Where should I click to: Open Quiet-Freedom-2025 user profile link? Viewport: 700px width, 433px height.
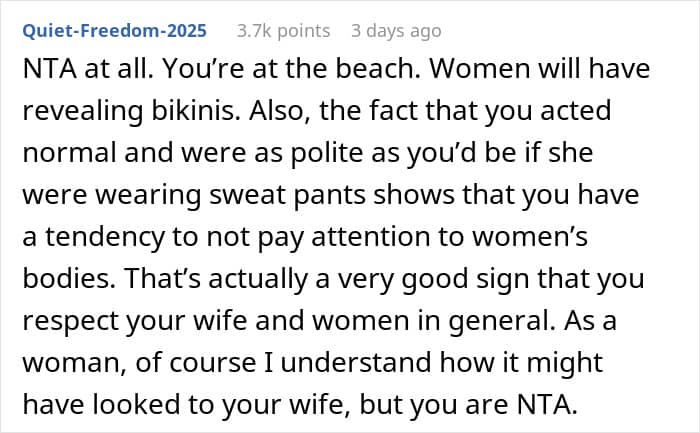coord(114,31)
